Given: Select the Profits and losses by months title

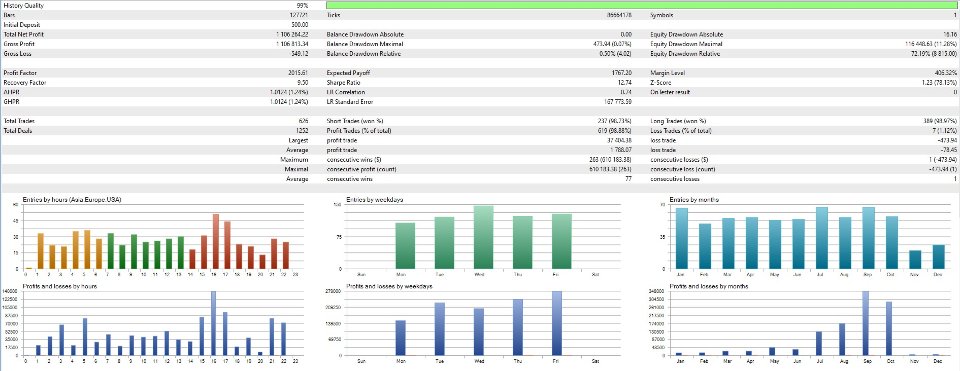Looking at the screenshot, I should 709,286.
